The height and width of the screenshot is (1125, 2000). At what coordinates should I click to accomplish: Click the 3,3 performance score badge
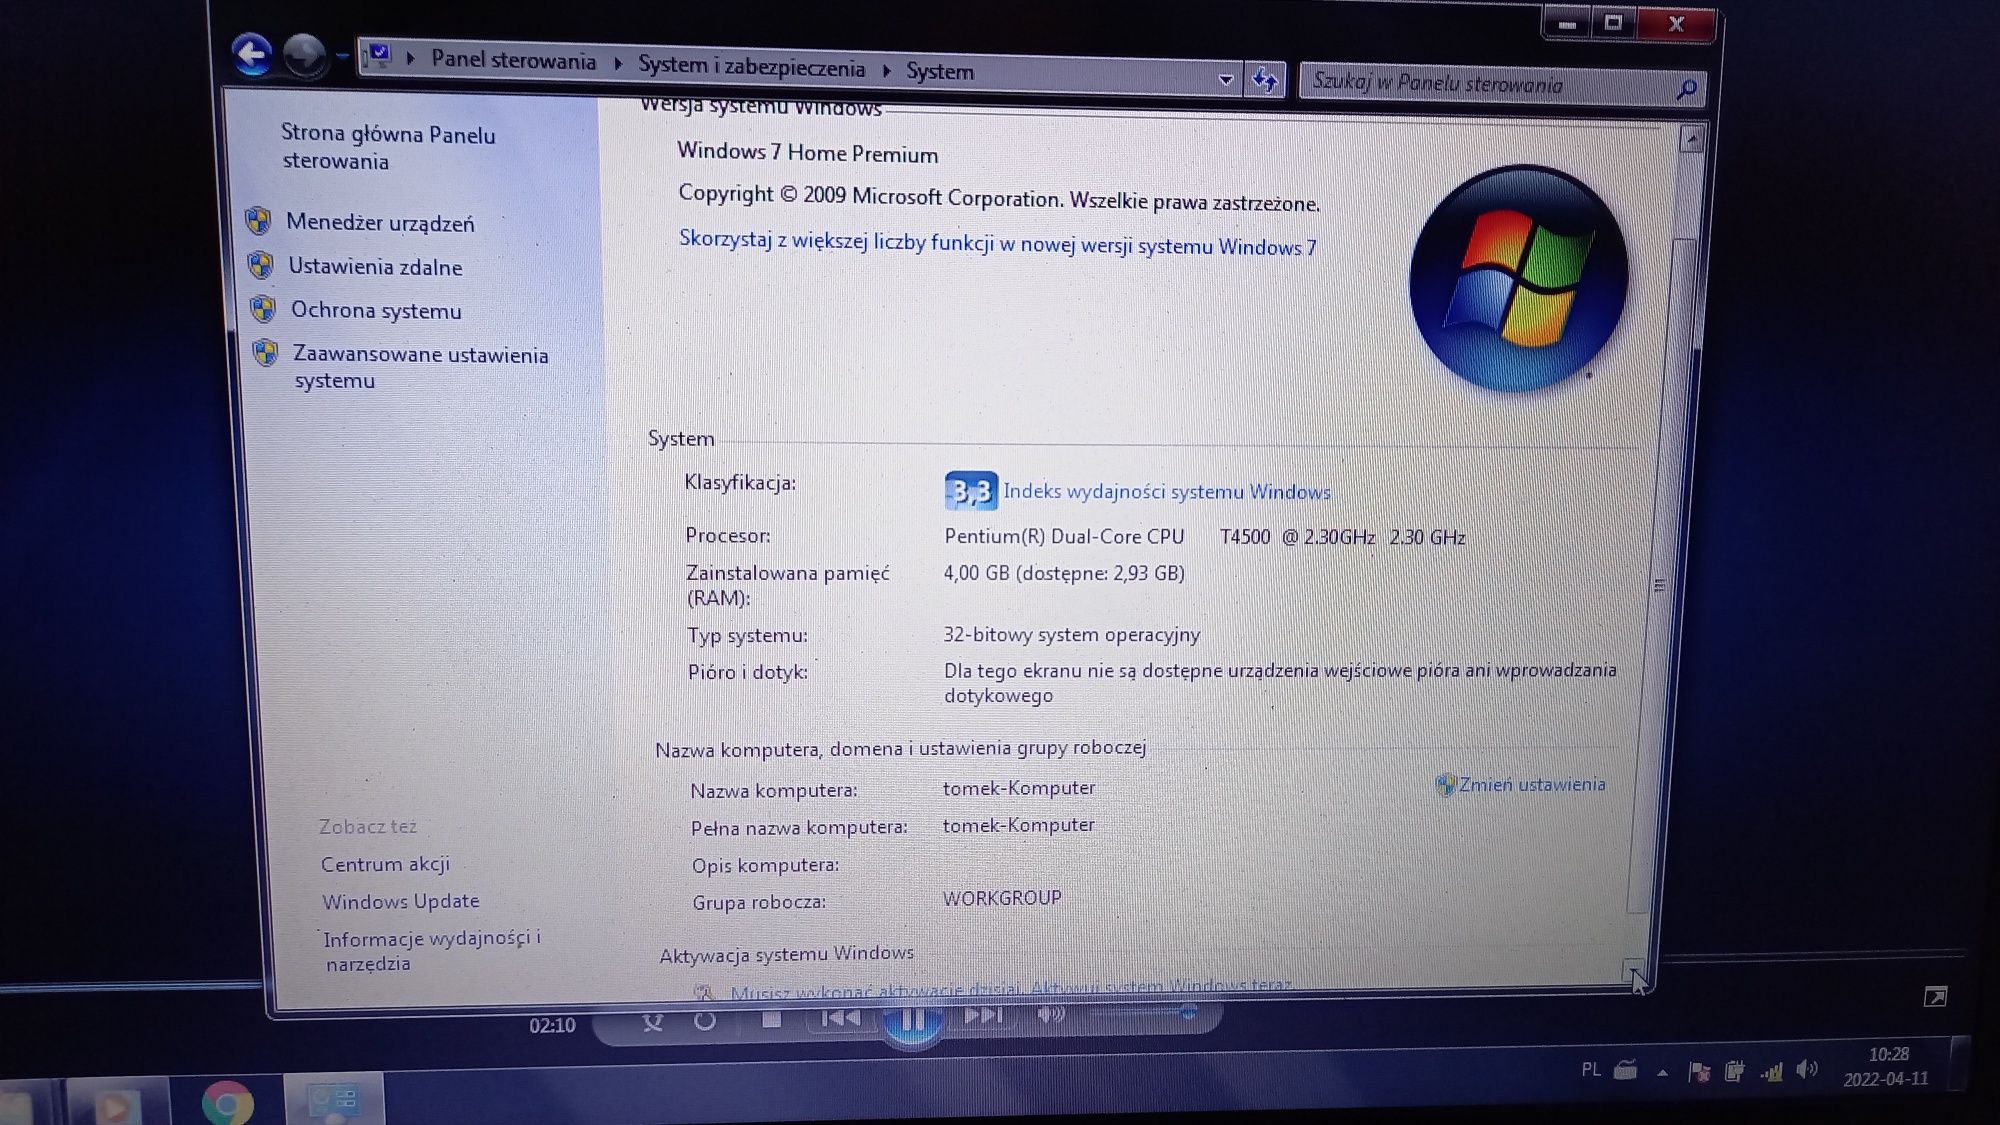[x=970, y=491]
